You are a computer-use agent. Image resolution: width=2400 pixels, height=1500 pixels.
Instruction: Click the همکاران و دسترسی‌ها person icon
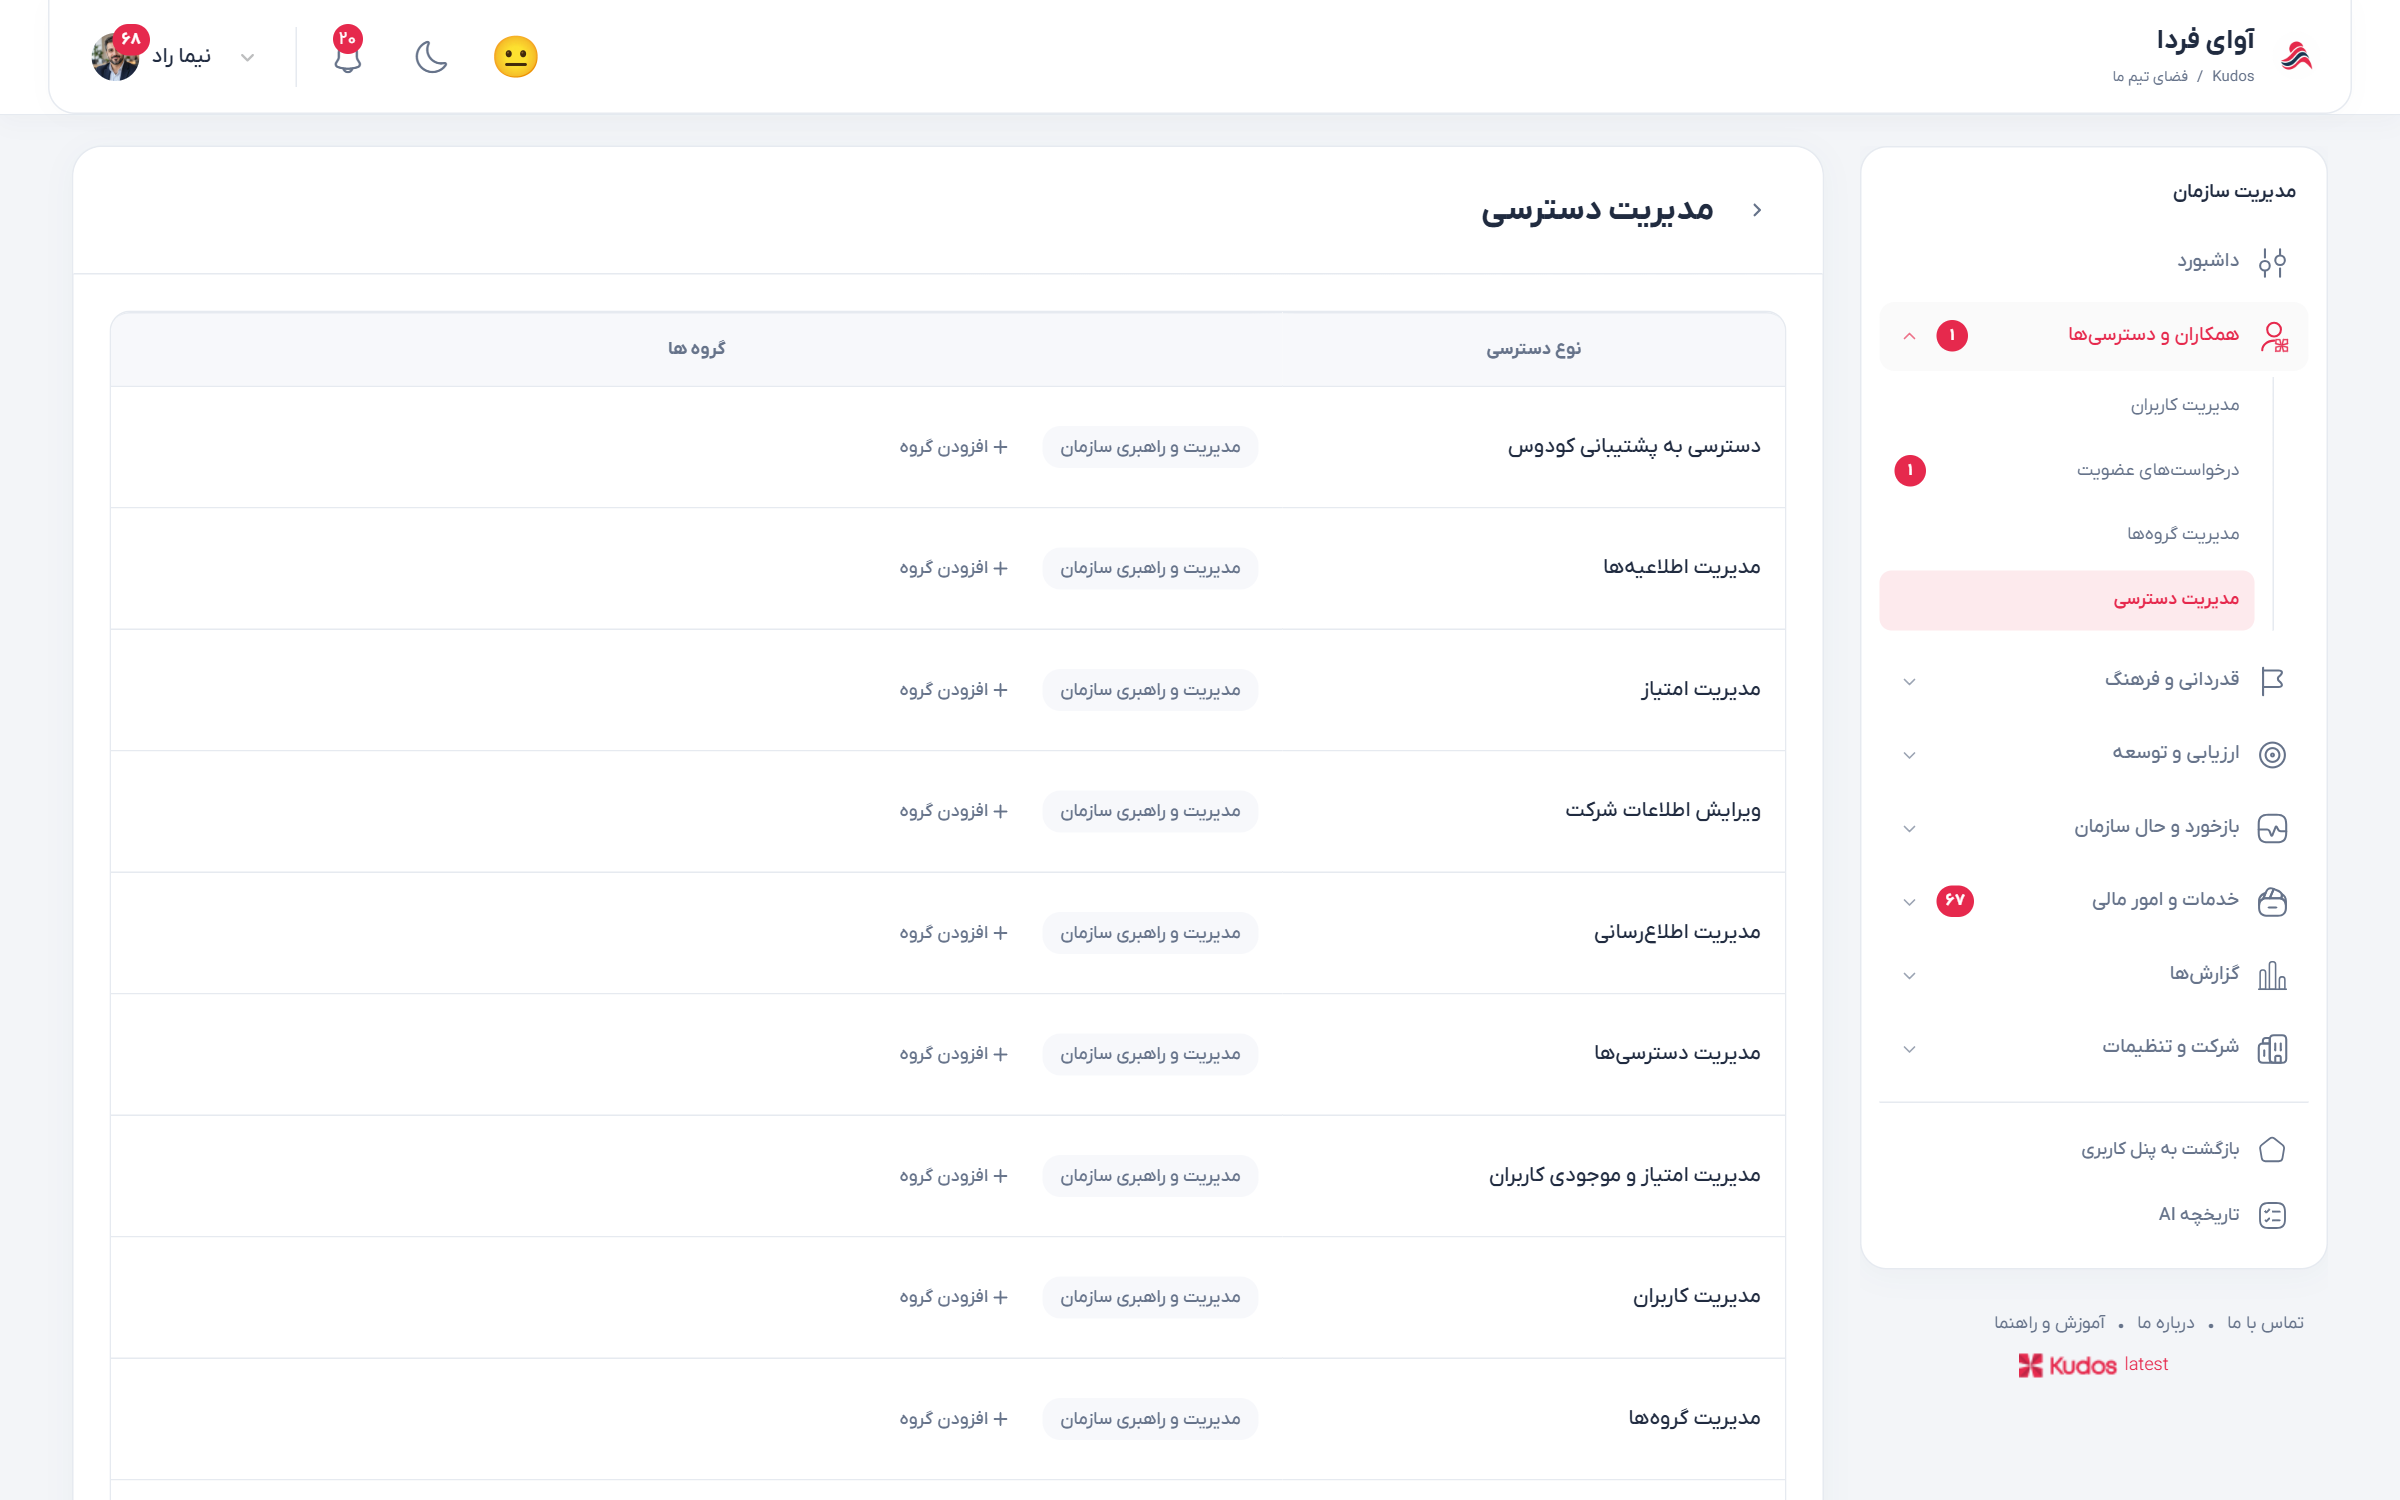[x=2274, y=336]
